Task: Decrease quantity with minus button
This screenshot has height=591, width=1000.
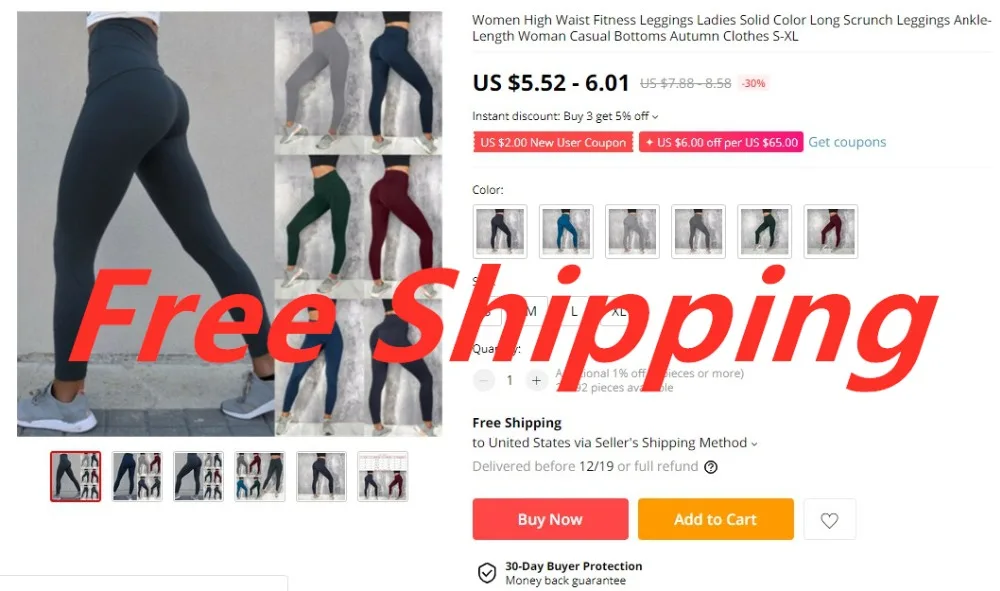Action: [483, 381]
